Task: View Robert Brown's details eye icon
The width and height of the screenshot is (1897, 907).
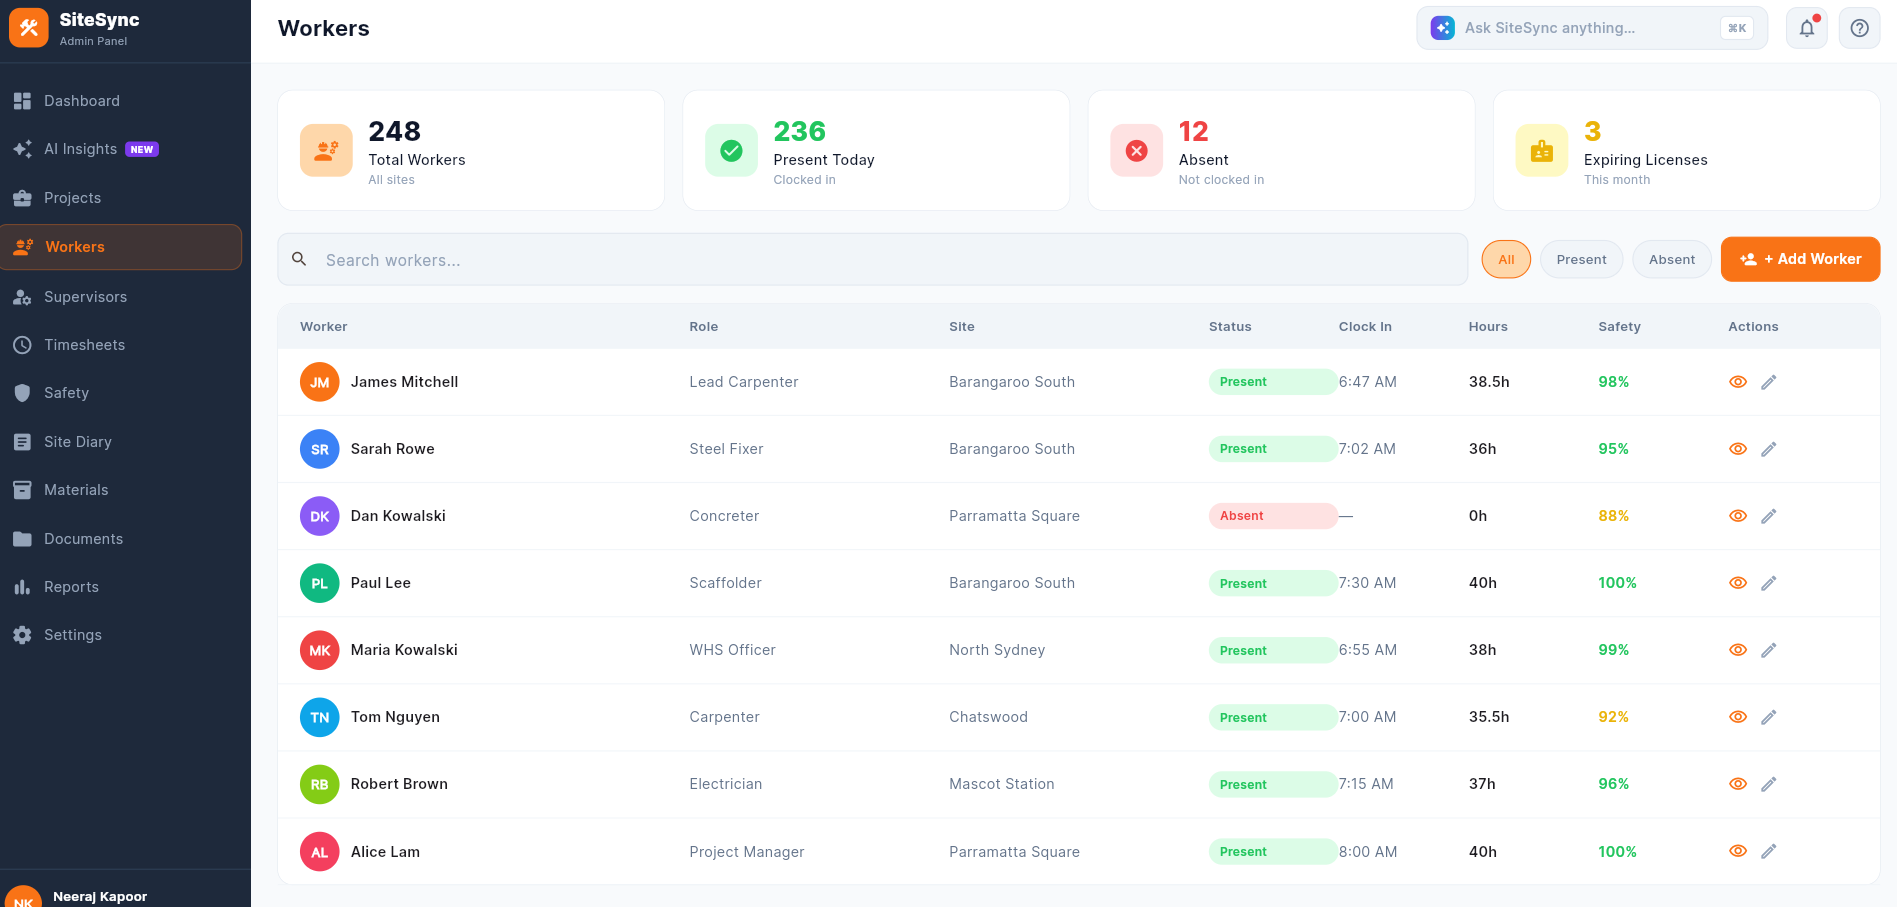Action: [1738, 784]
